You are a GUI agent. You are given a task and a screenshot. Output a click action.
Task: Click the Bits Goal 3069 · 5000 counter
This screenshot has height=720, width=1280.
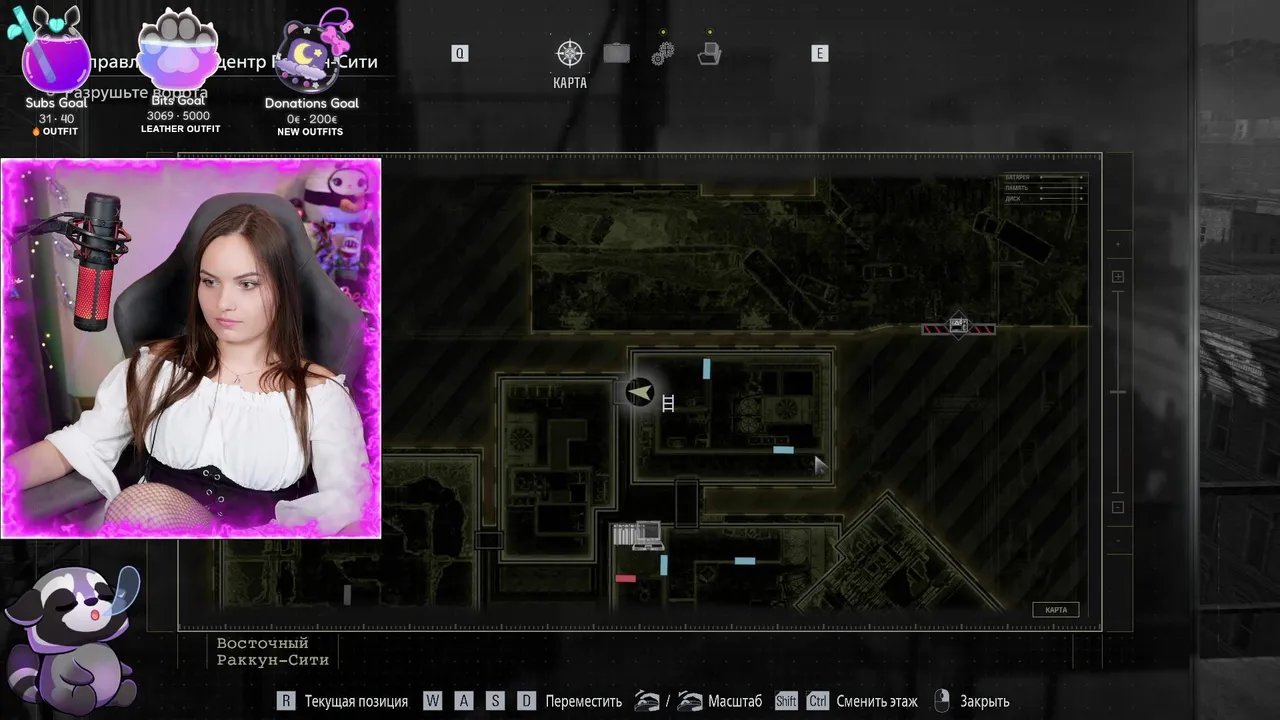[178, 116]
